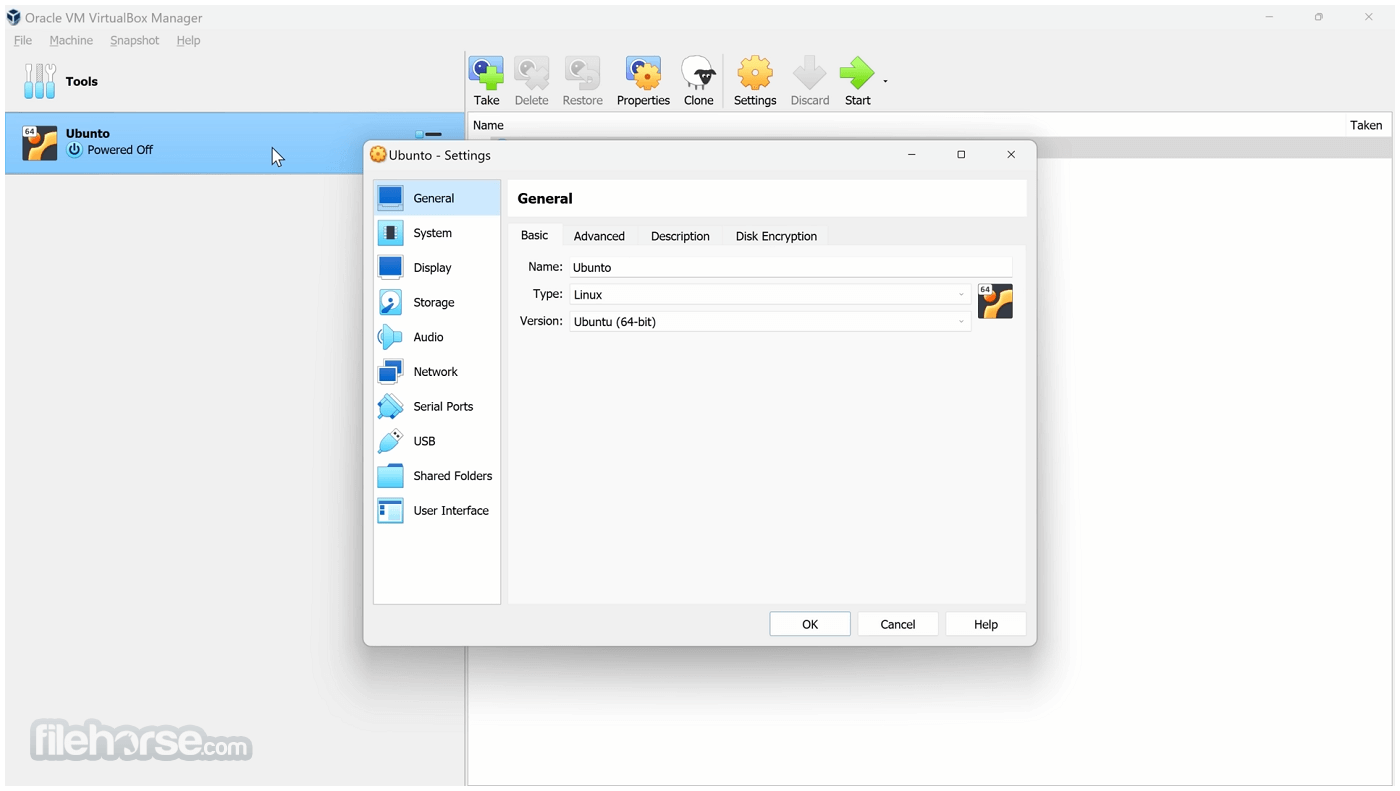
Task: Click the Discard toolbar icon
Action: point(810,81)
